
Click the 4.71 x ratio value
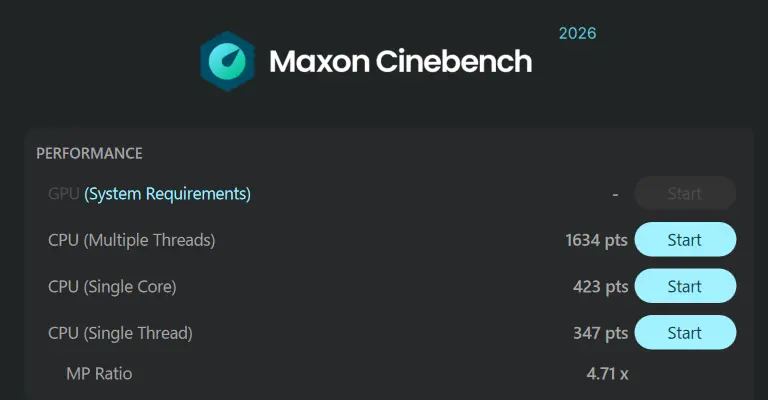point(607,374)
